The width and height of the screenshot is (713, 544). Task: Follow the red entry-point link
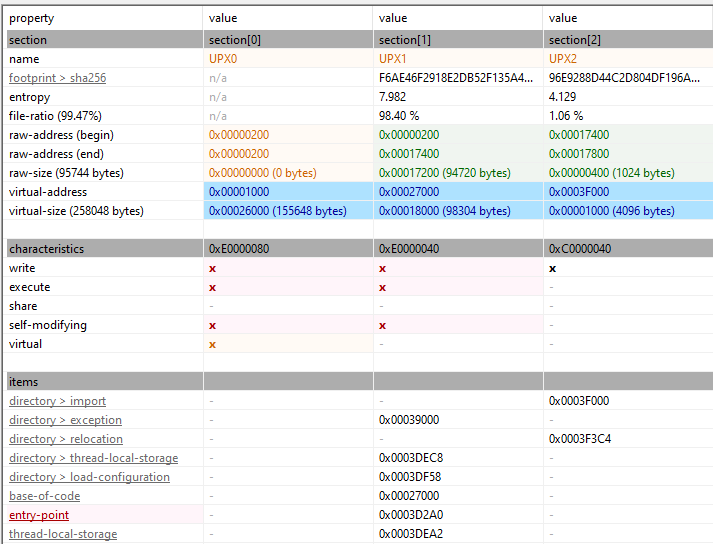pyautogui.click(x=39, y=515)
